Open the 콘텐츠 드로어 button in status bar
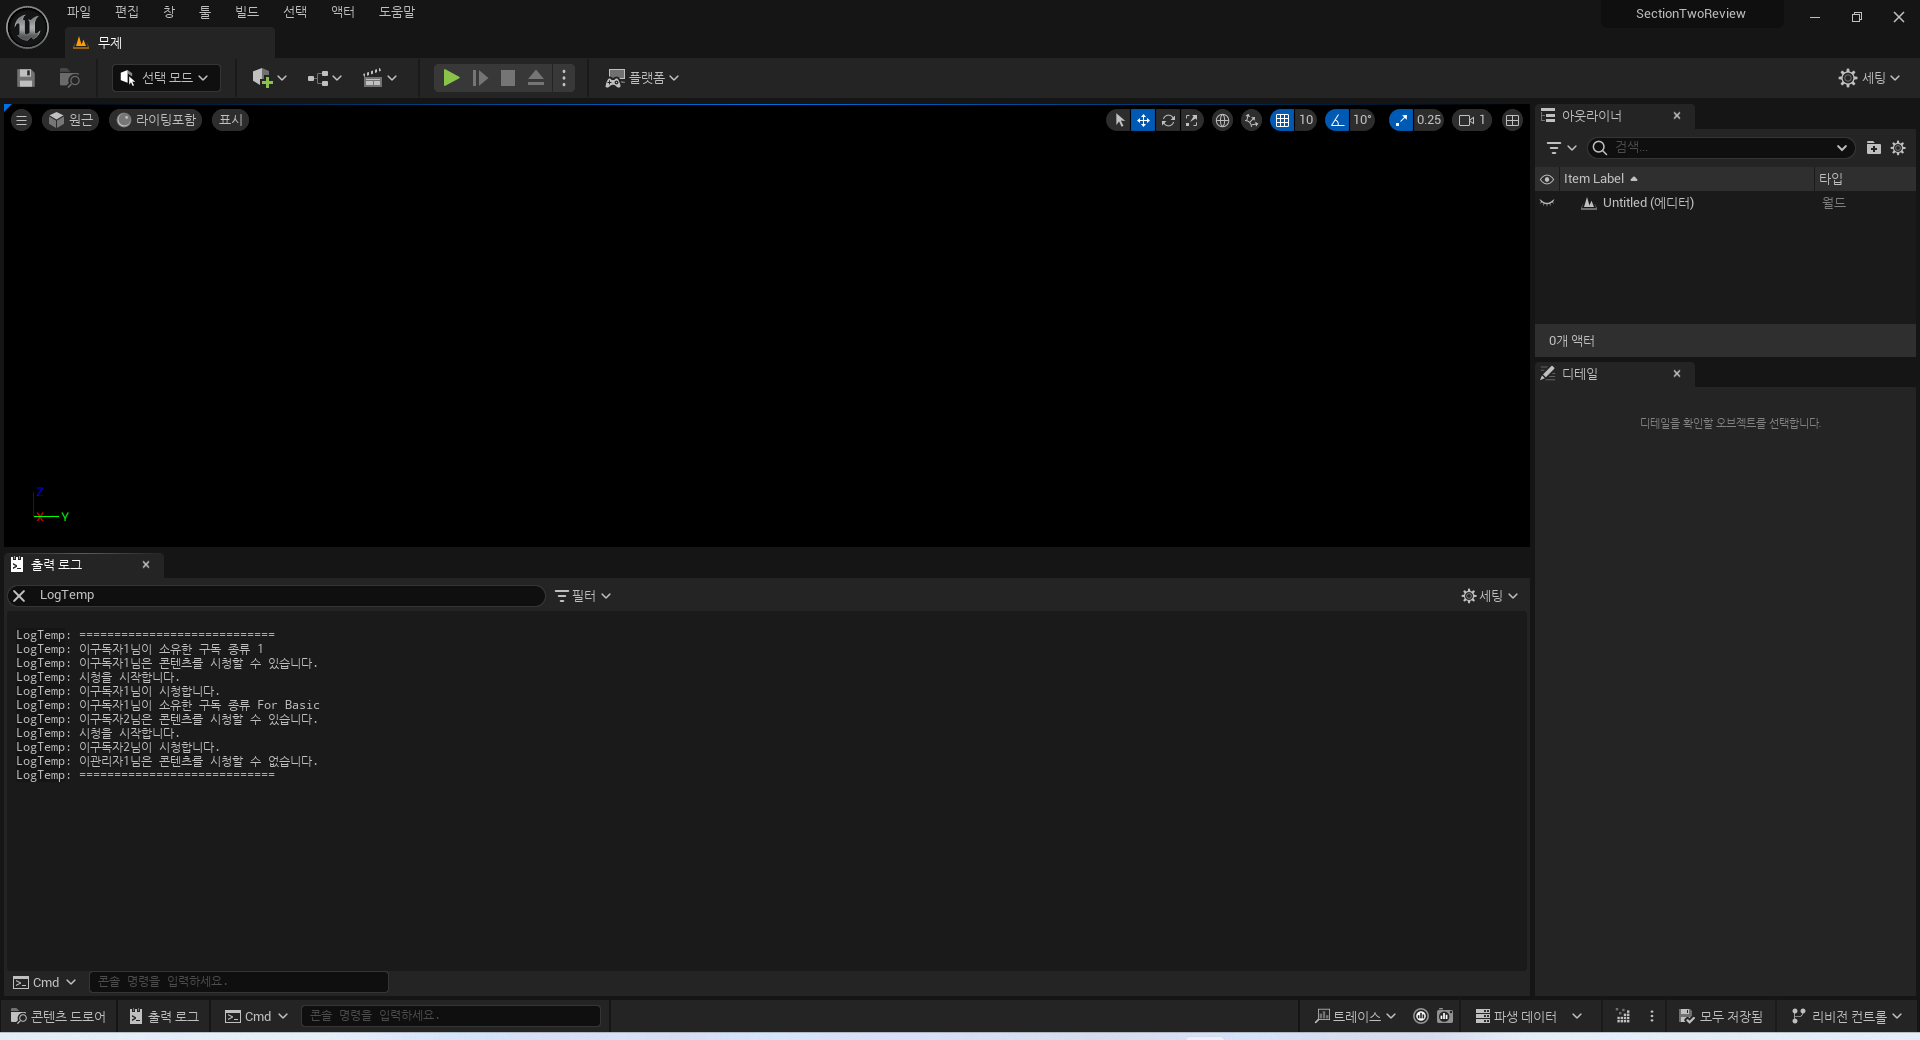This screenshot has width=1920, height=1040. pyautogui.click(x=58, y=1016)
